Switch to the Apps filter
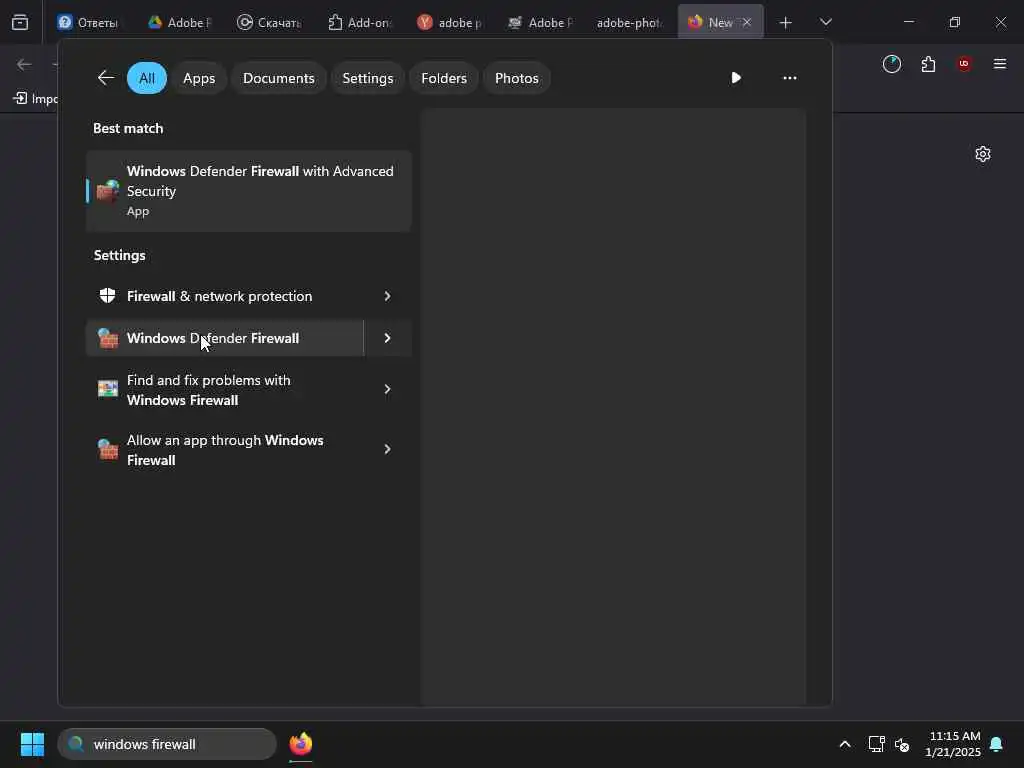 (199, 78)
